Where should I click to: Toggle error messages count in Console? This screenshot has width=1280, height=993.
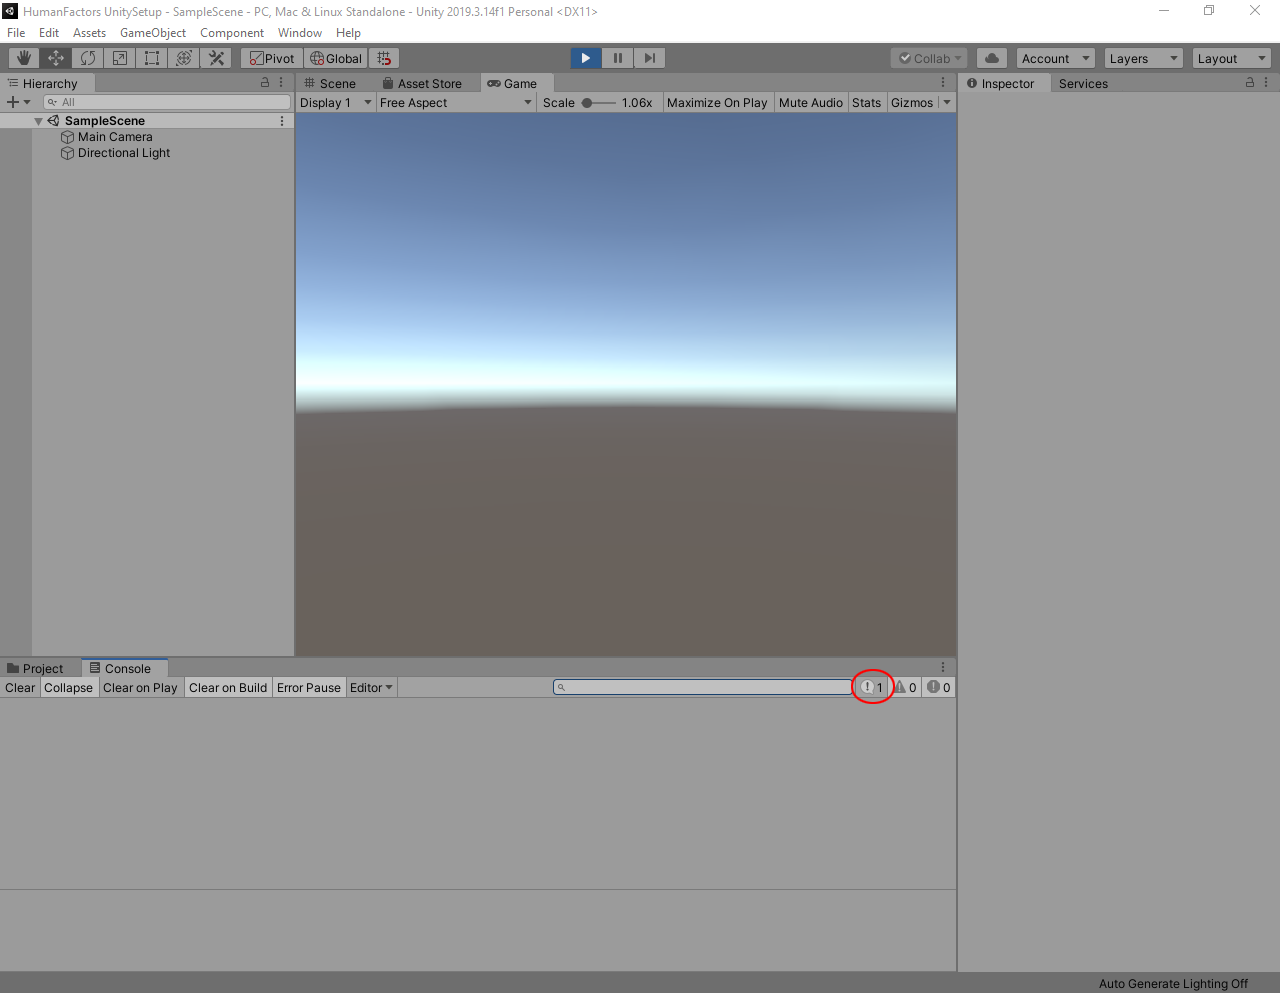pyautogui.click(x=939, y=687)
